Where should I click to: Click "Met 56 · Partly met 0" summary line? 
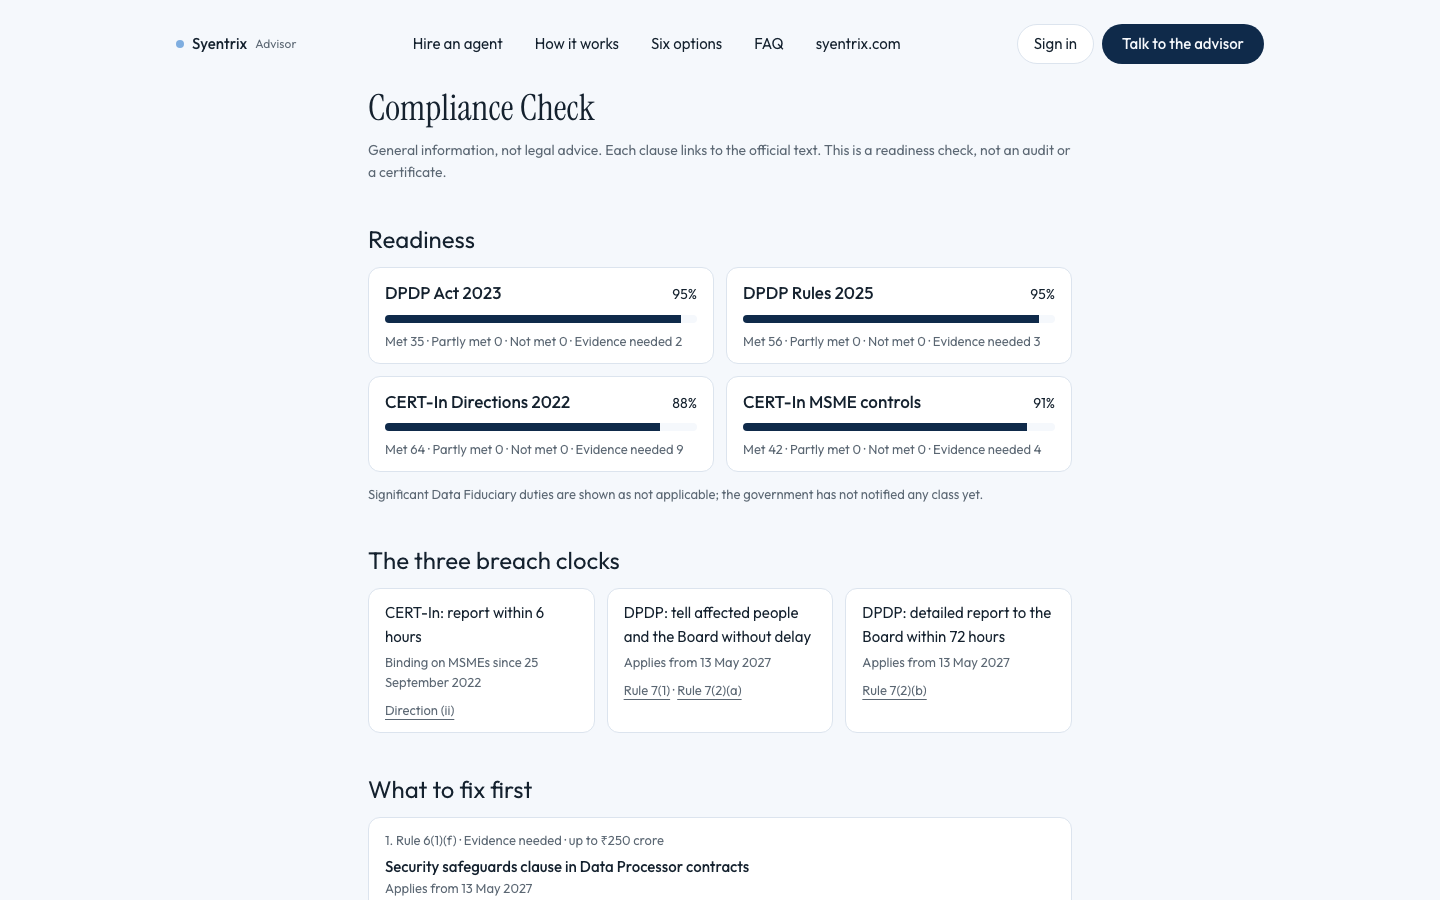click(x=891, y=342)
